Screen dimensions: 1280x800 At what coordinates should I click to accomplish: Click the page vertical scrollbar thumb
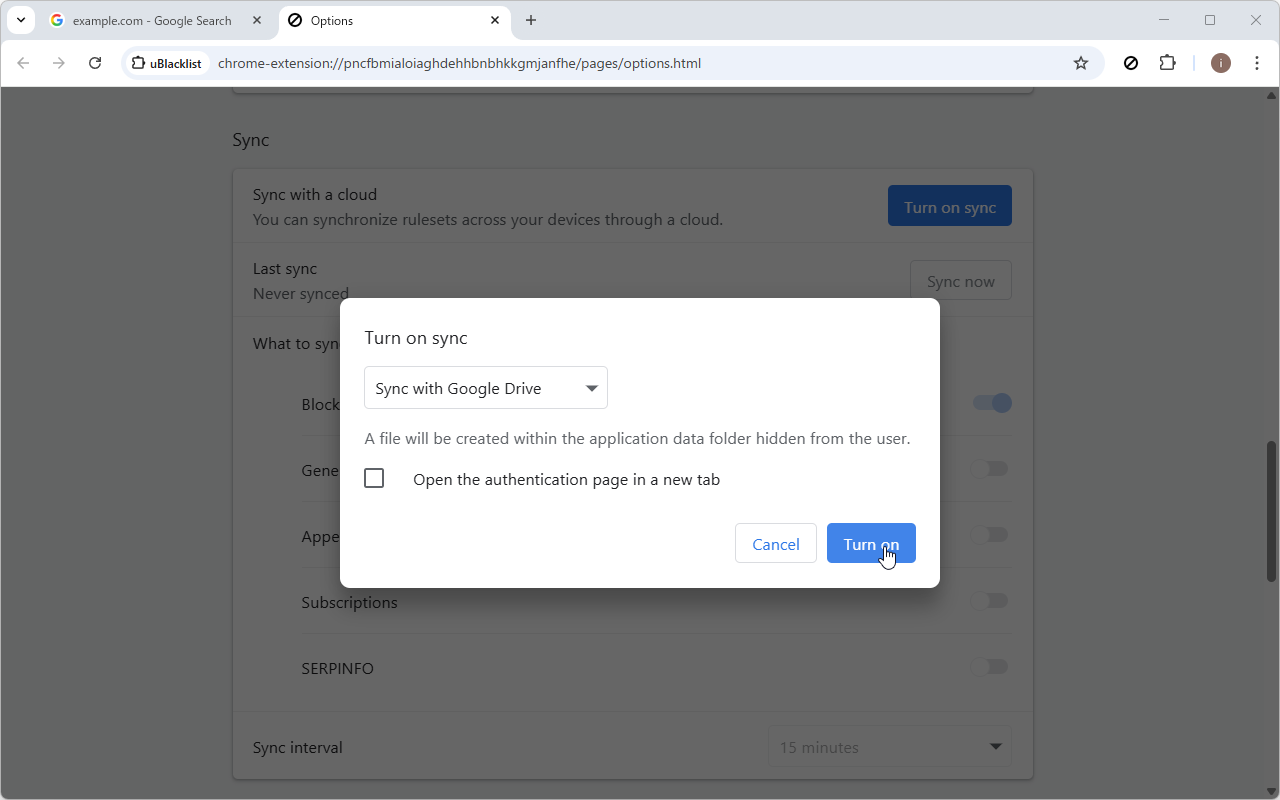1271,510
